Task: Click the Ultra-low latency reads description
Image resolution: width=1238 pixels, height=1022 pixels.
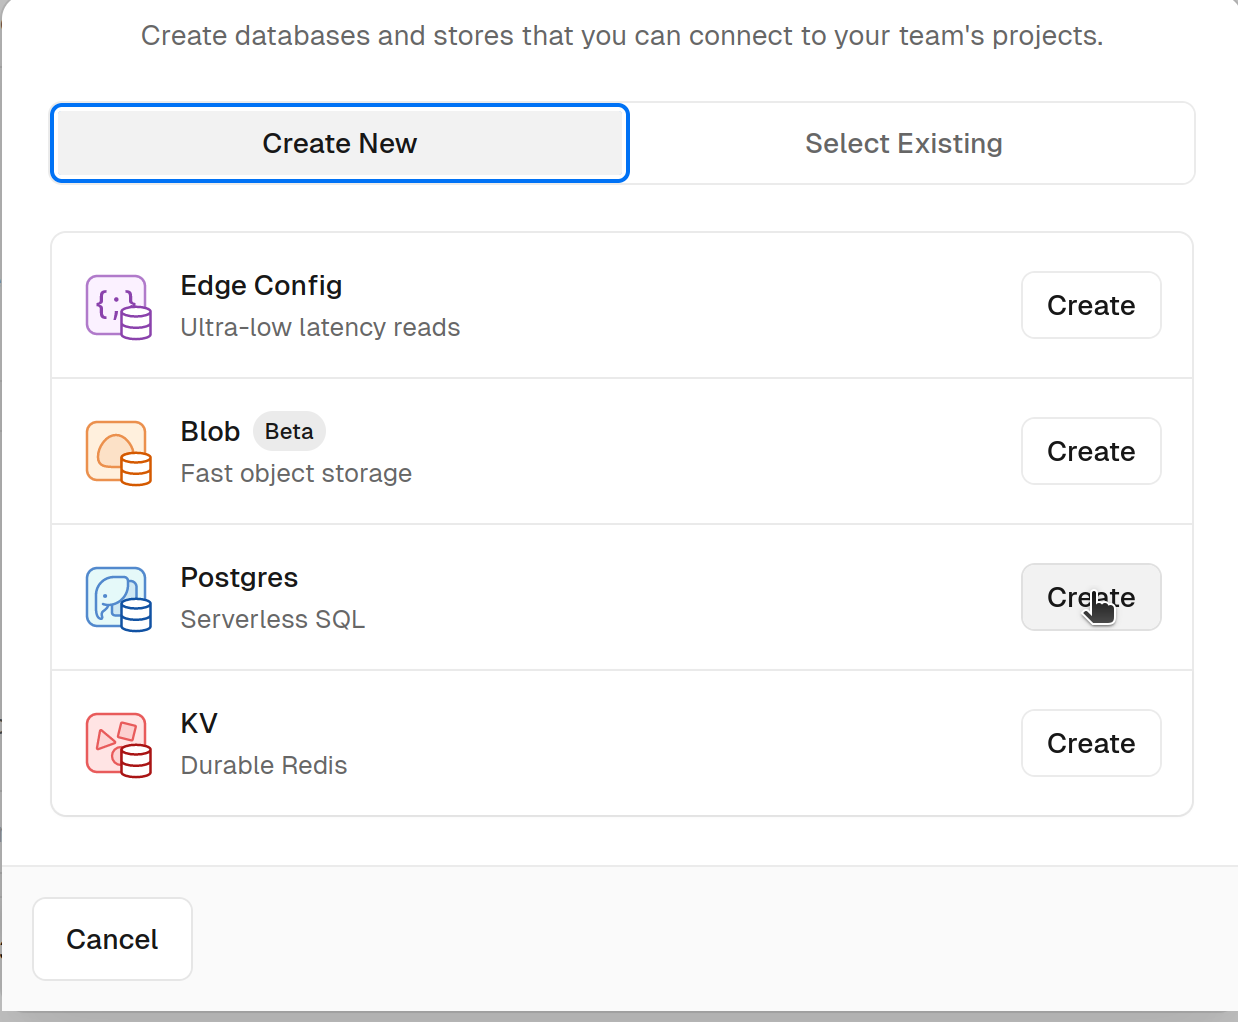Action: 320,327
